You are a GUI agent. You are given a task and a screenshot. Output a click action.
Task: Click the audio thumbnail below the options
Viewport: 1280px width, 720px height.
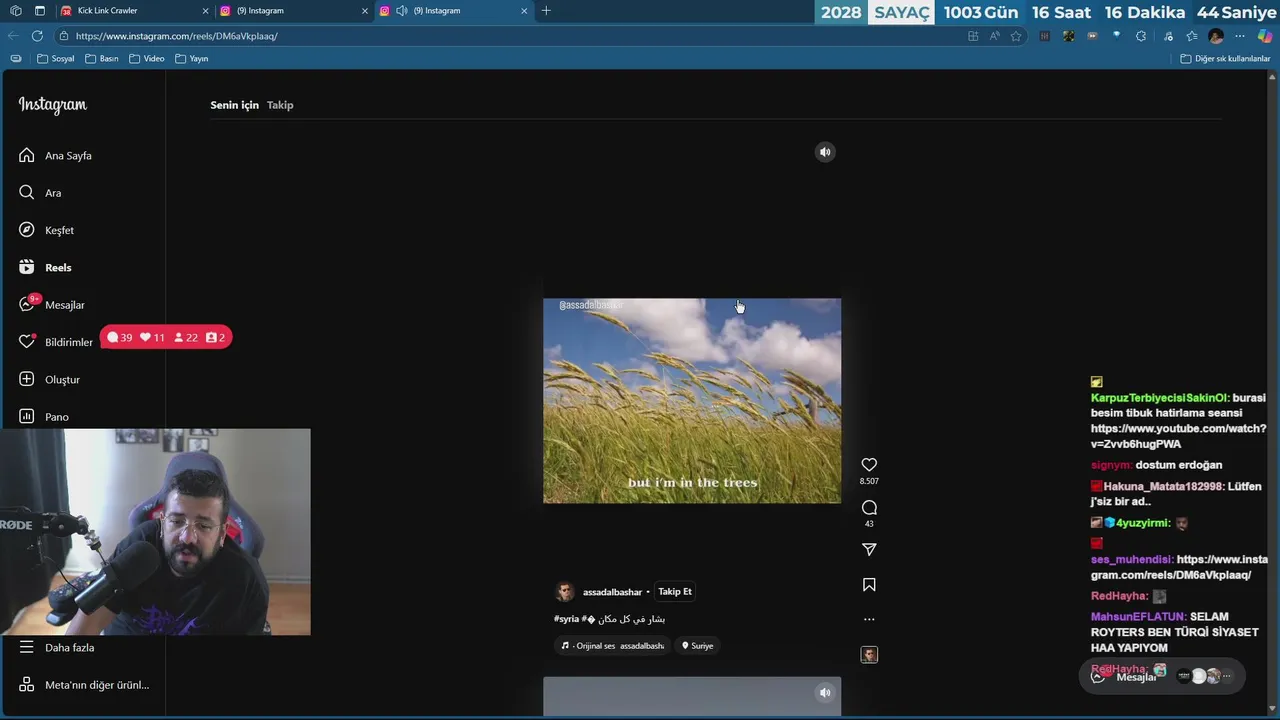click(x=869, y=655)
